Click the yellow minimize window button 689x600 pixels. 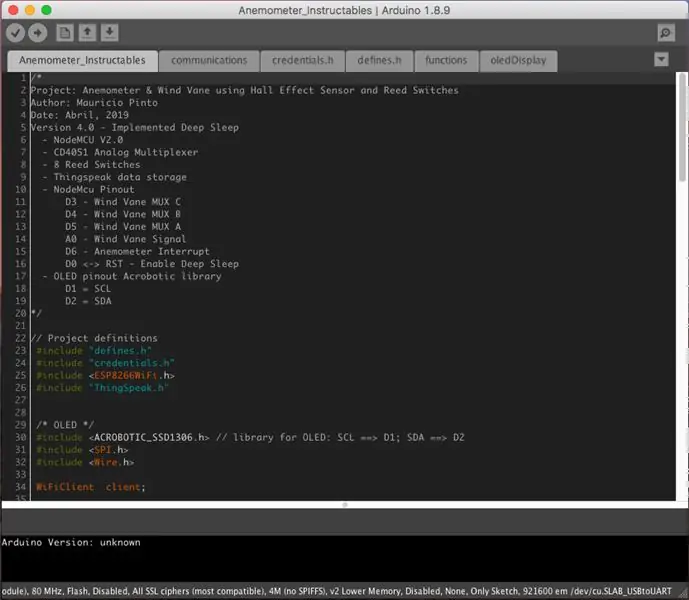click(29, 10)
